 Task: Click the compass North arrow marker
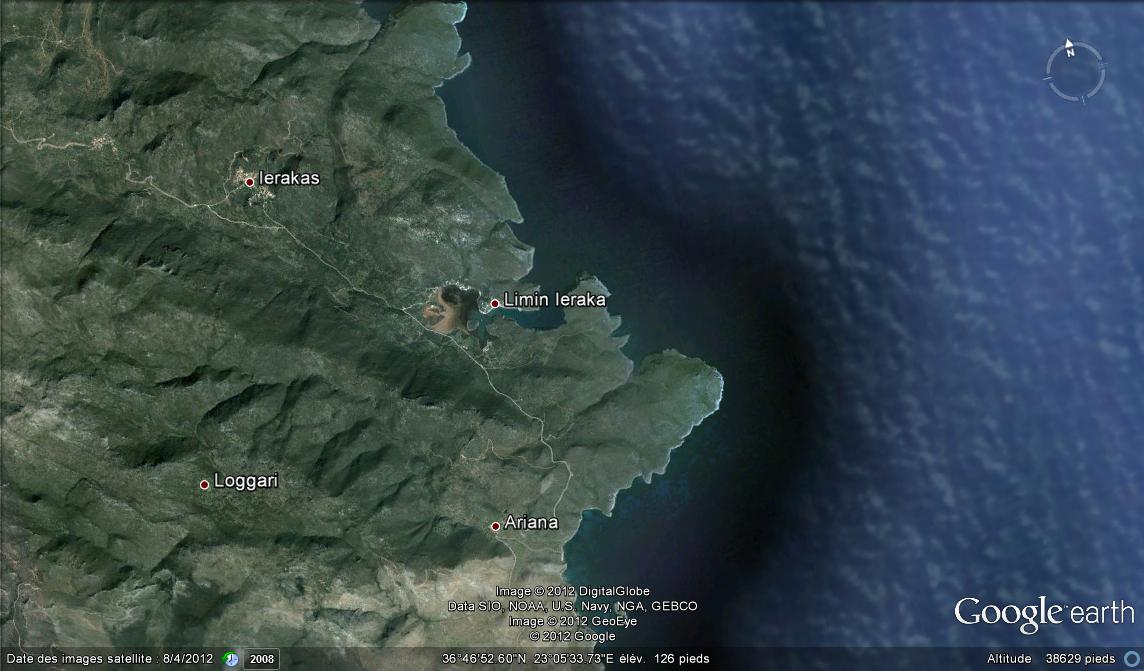(1070, 48)
